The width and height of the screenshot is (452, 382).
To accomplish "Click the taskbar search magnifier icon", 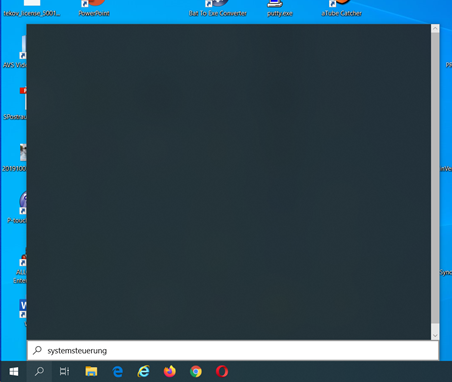I will (39, 371).
